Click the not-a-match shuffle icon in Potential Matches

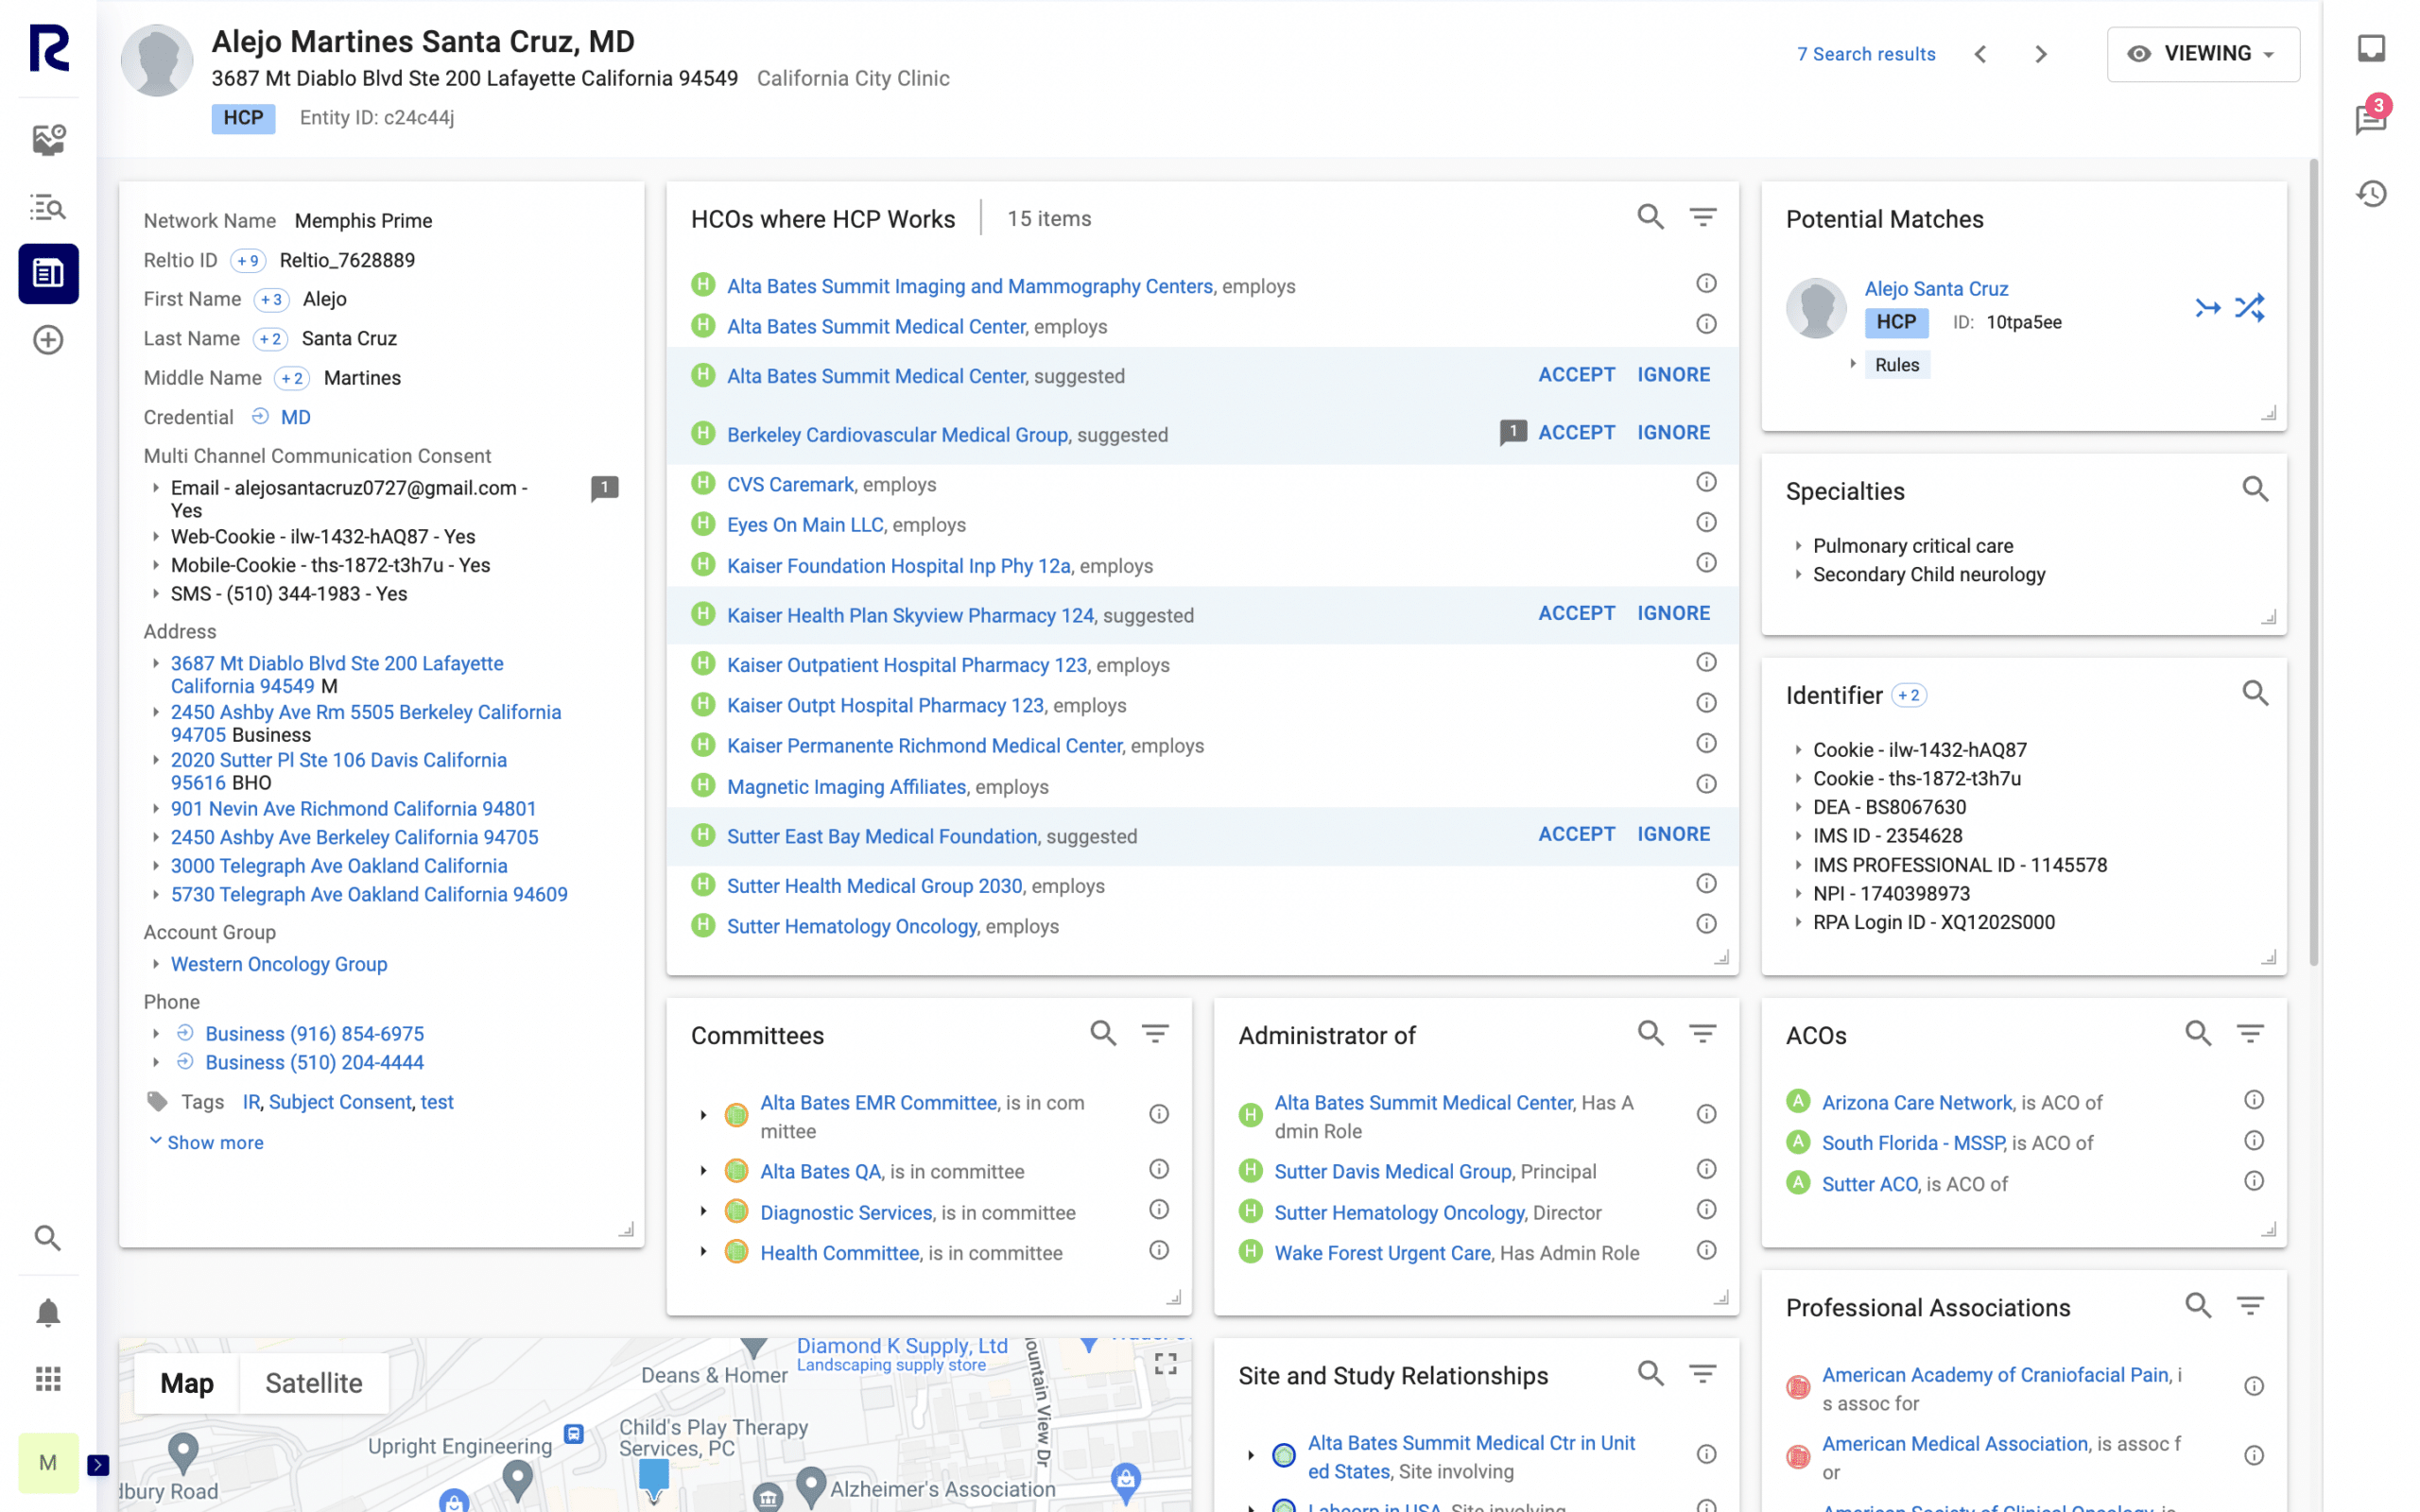point(2249,308)
